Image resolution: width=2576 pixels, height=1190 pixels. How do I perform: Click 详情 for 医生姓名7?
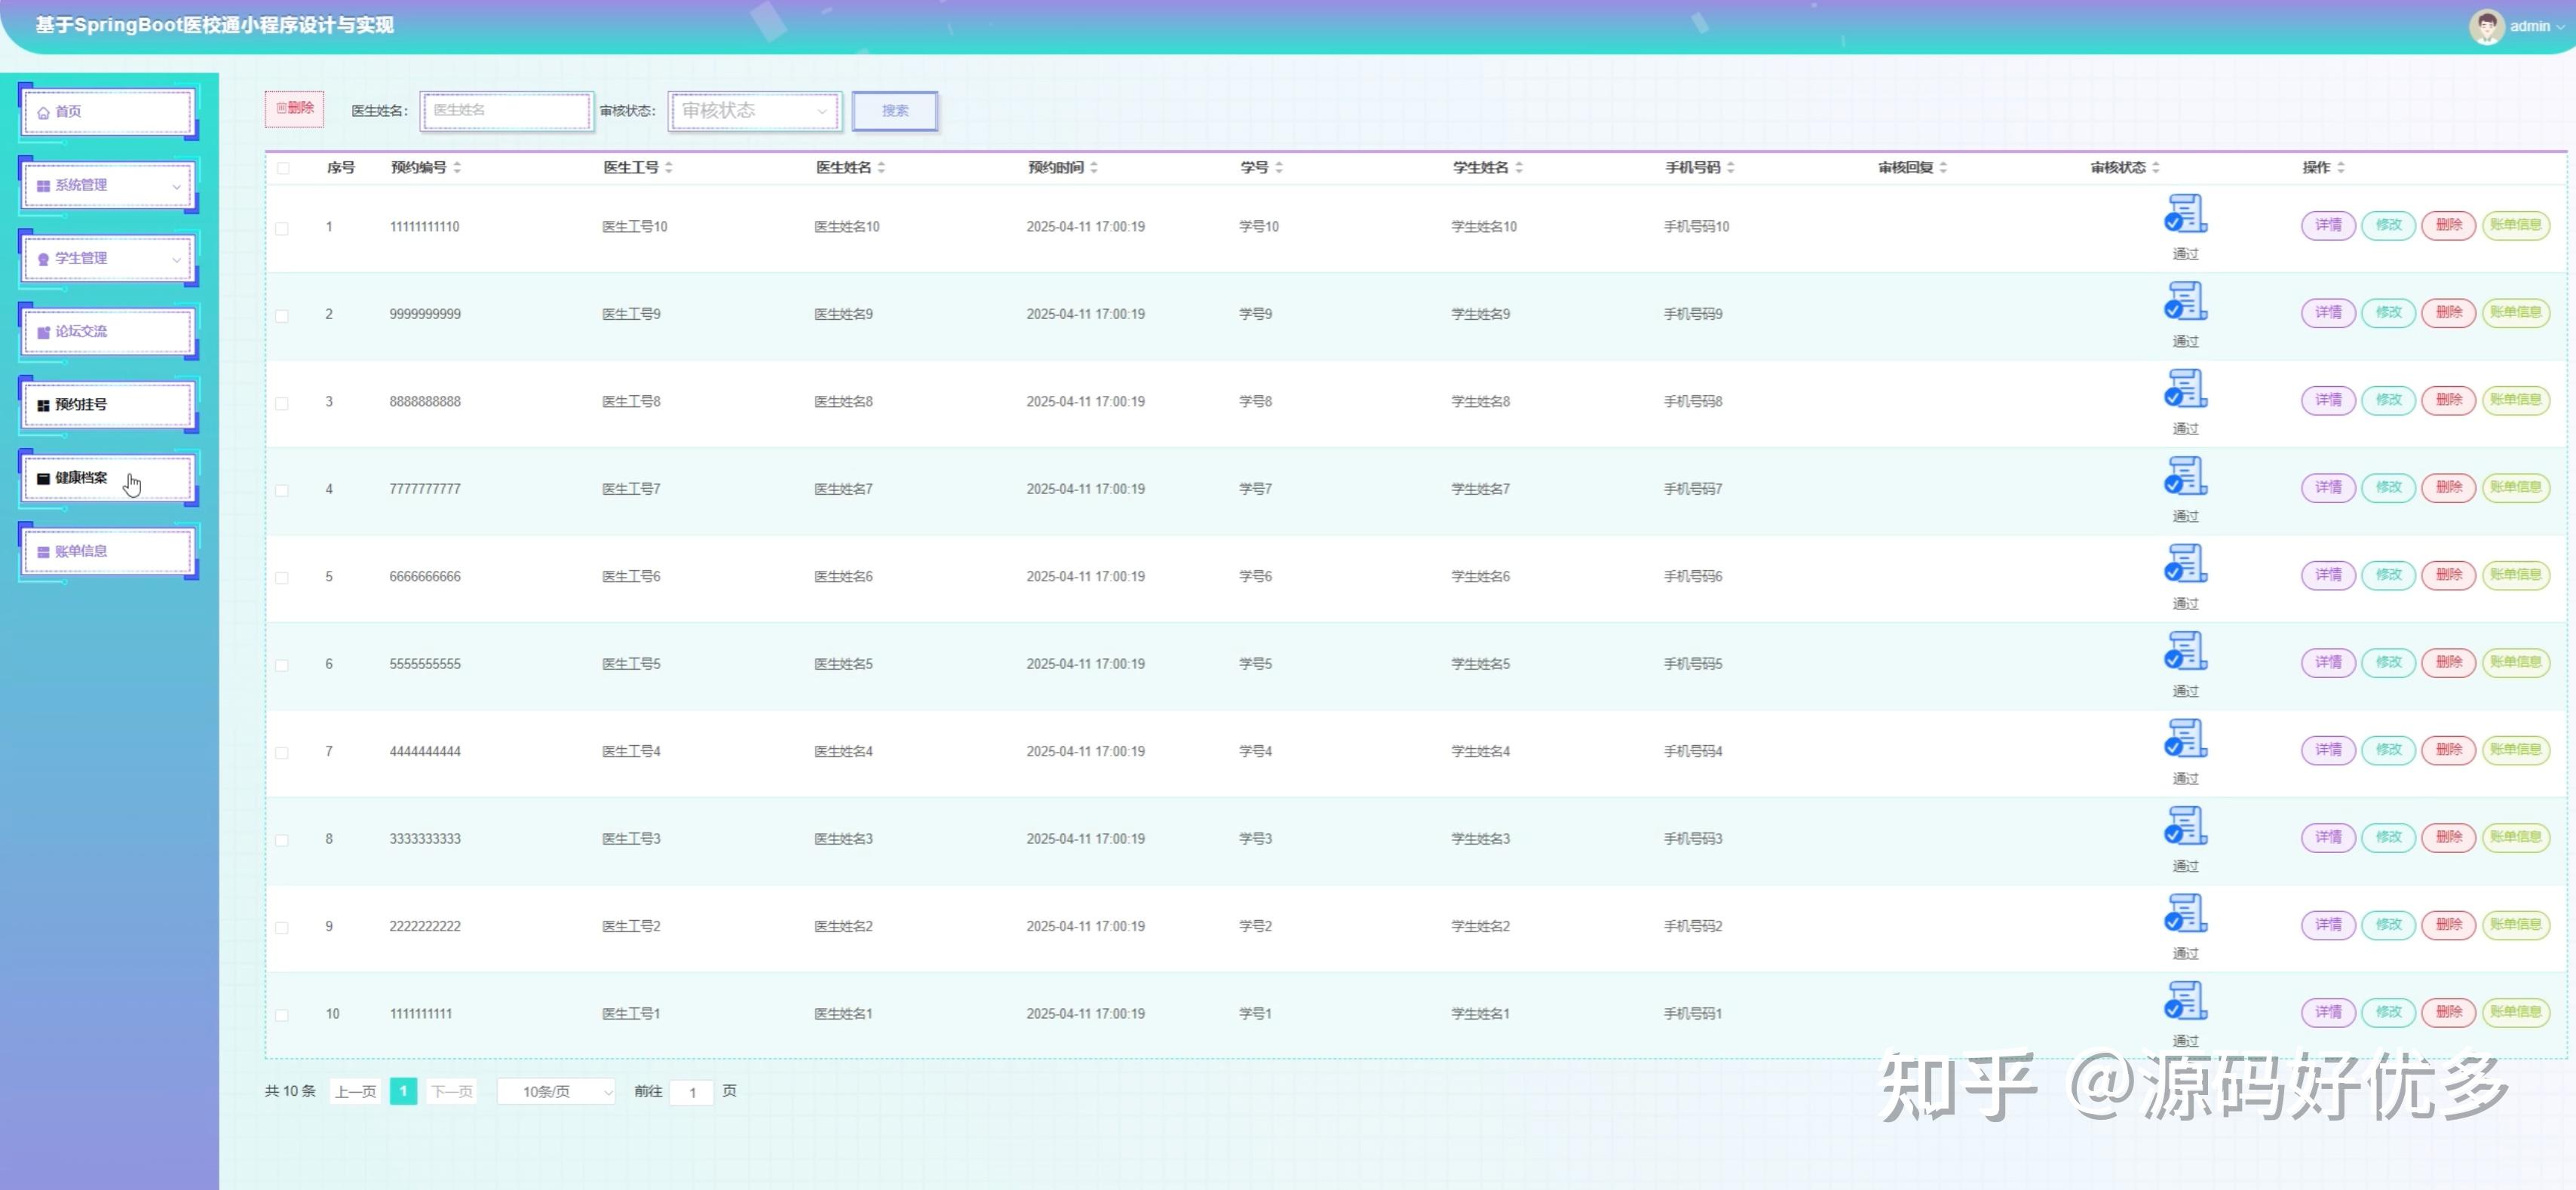coord(2327,488)
